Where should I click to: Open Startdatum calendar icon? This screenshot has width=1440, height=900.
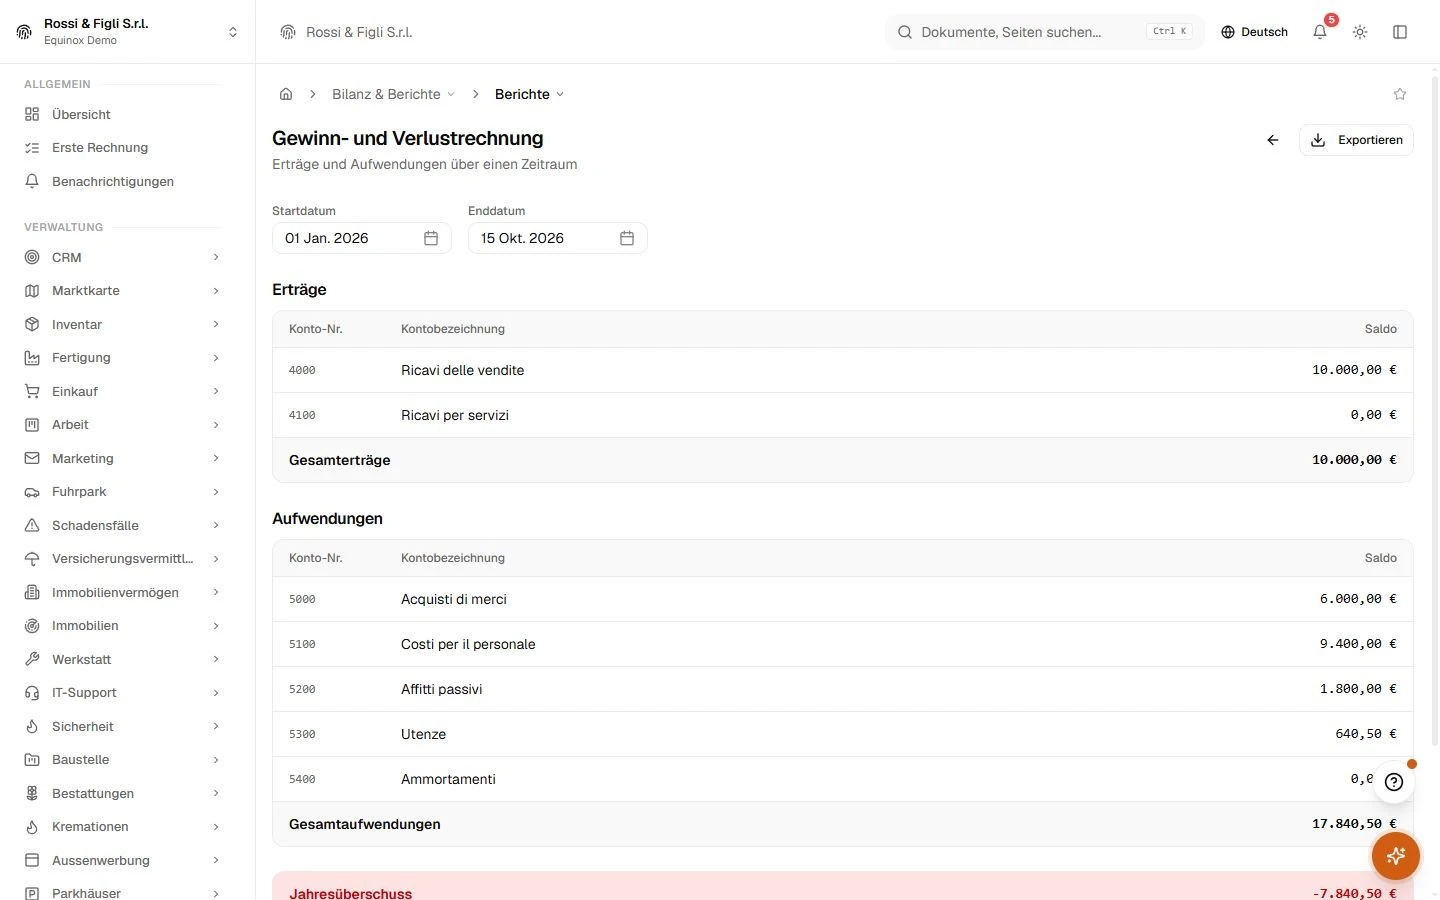point(431,238)
